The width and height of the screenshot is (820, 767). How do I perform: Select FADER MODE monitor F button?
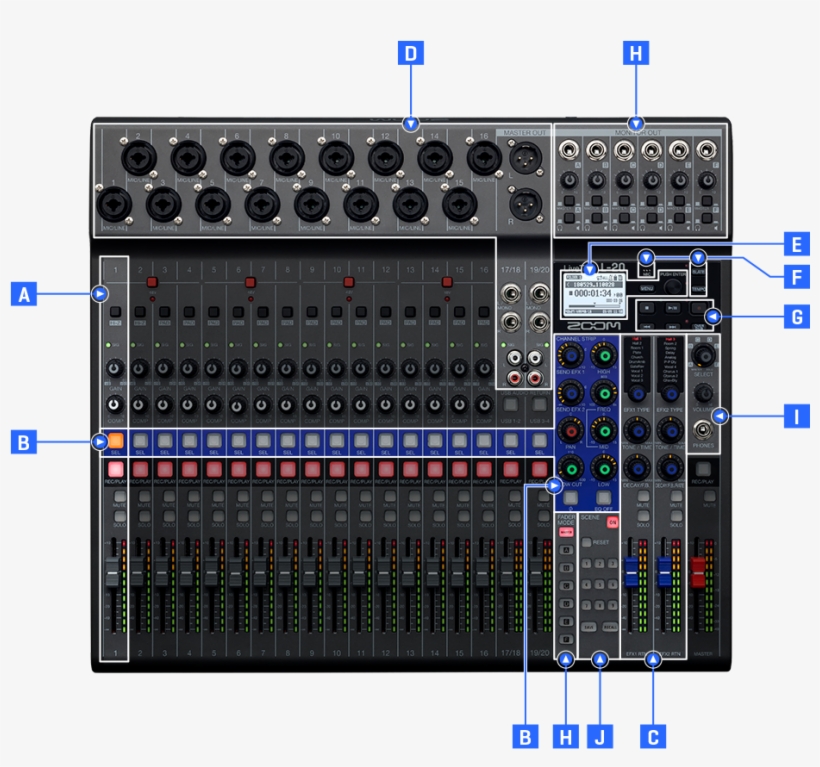coord(566,639)
